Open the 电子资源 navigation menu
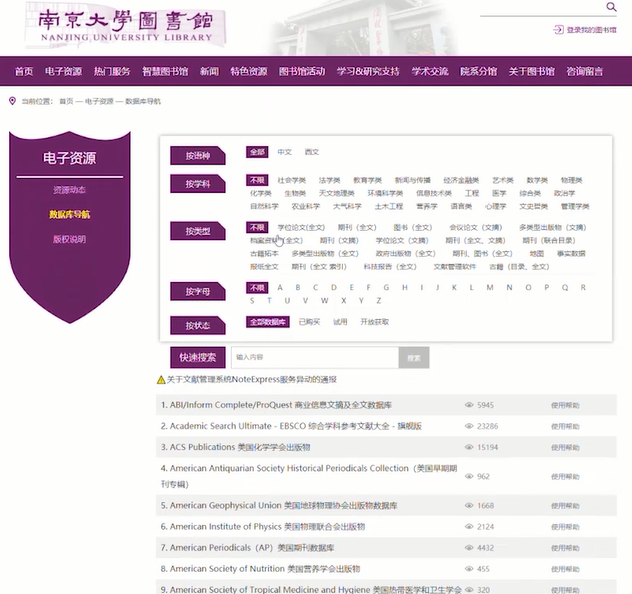The width and height of the screenshot is (632, 594). pos(63,71)
